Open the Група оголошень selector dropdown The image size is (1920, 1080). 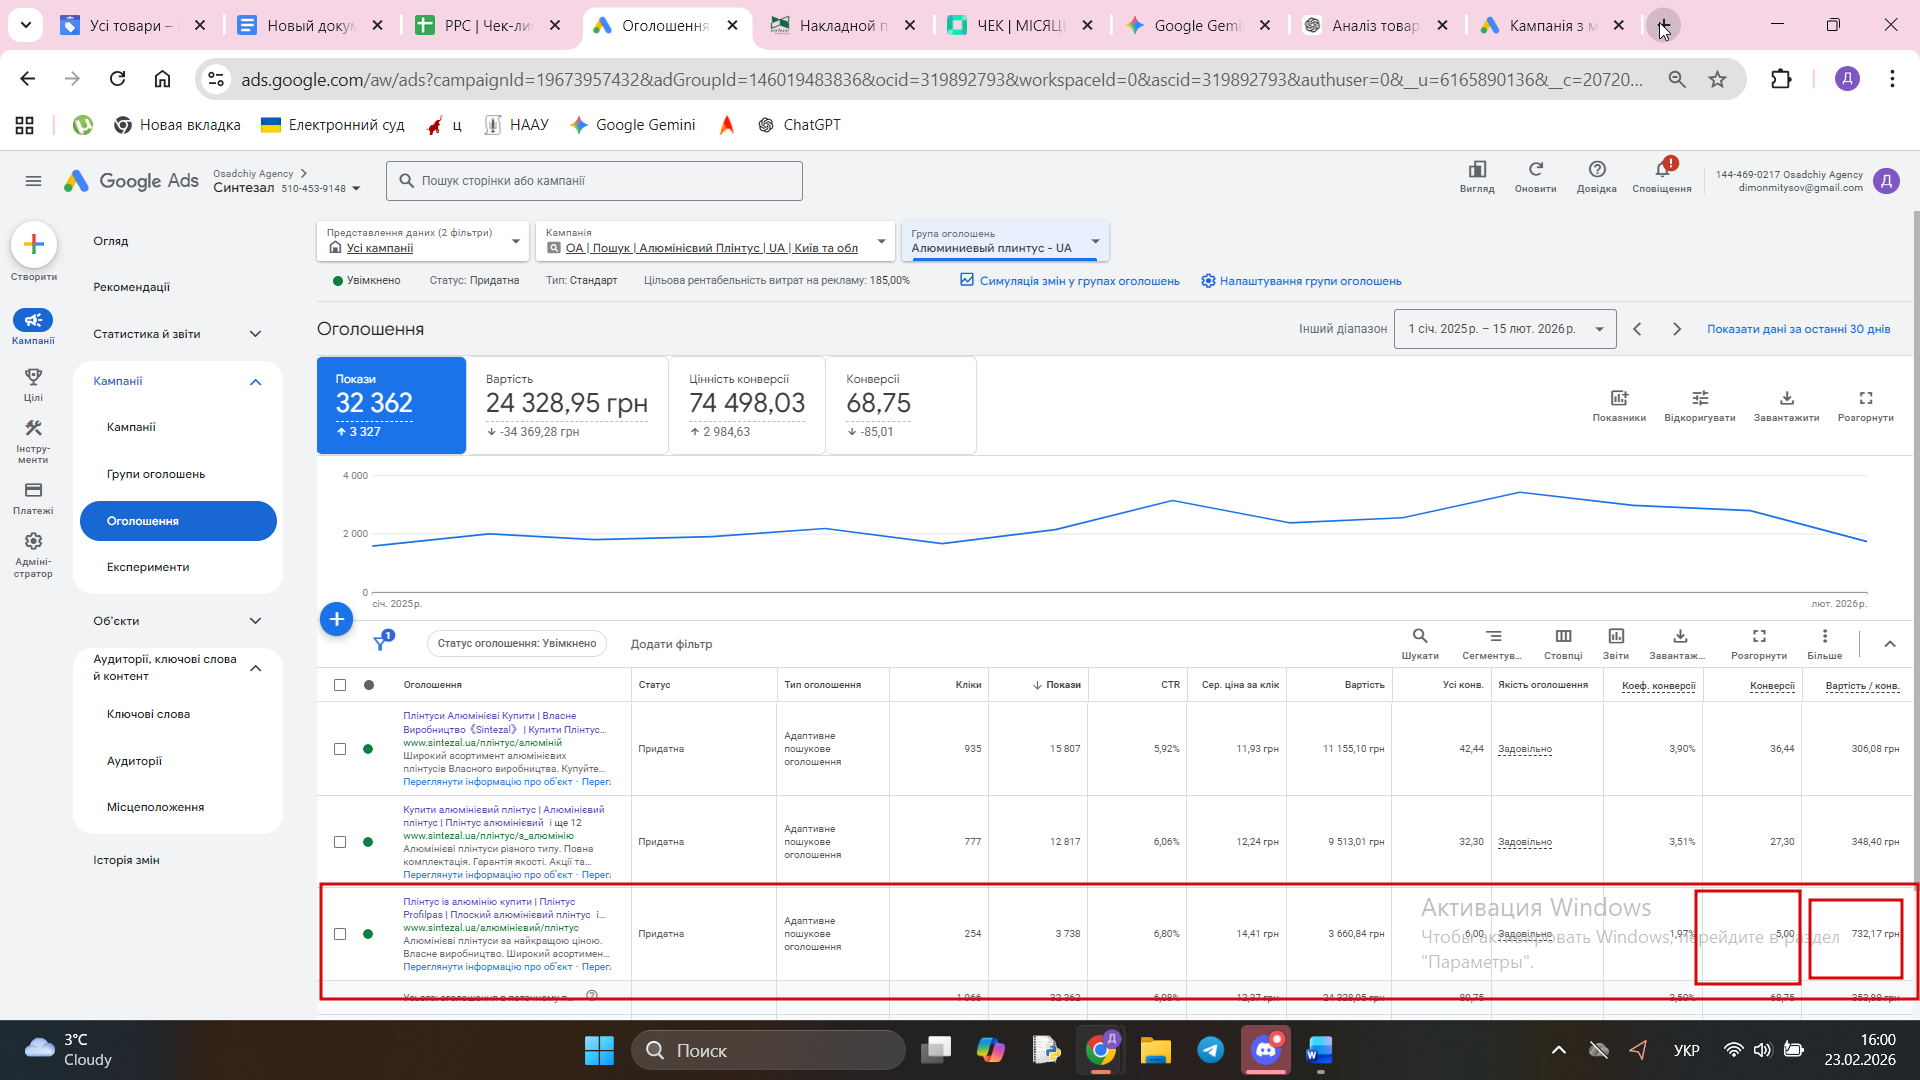pos(1004,241)
